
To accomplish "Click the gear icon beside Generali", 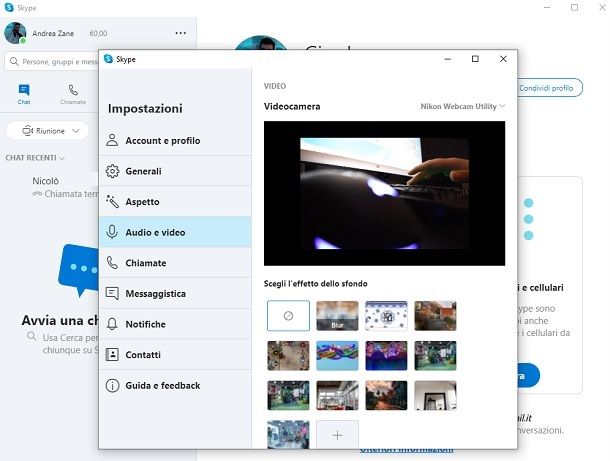I will point(112,171).
